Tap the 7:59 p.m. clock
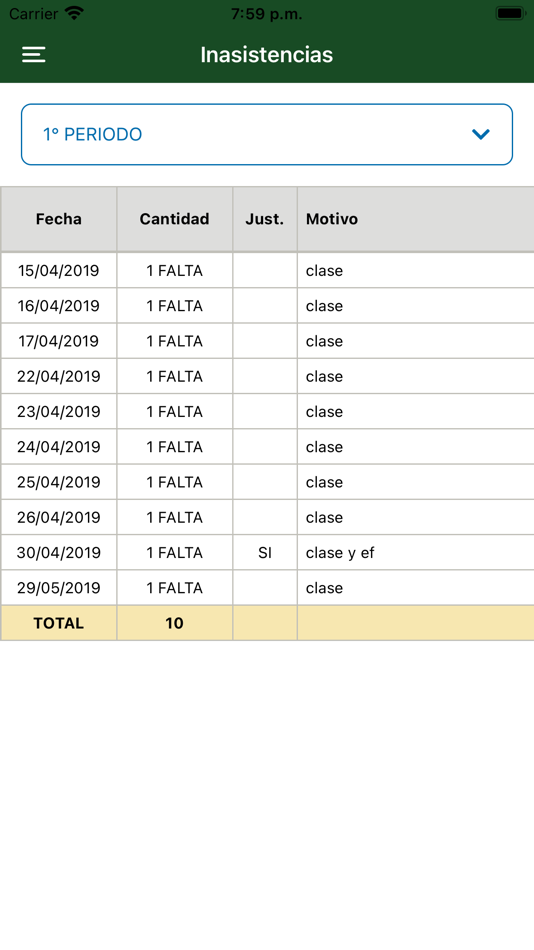534x950 pixels. pos(267,13)
